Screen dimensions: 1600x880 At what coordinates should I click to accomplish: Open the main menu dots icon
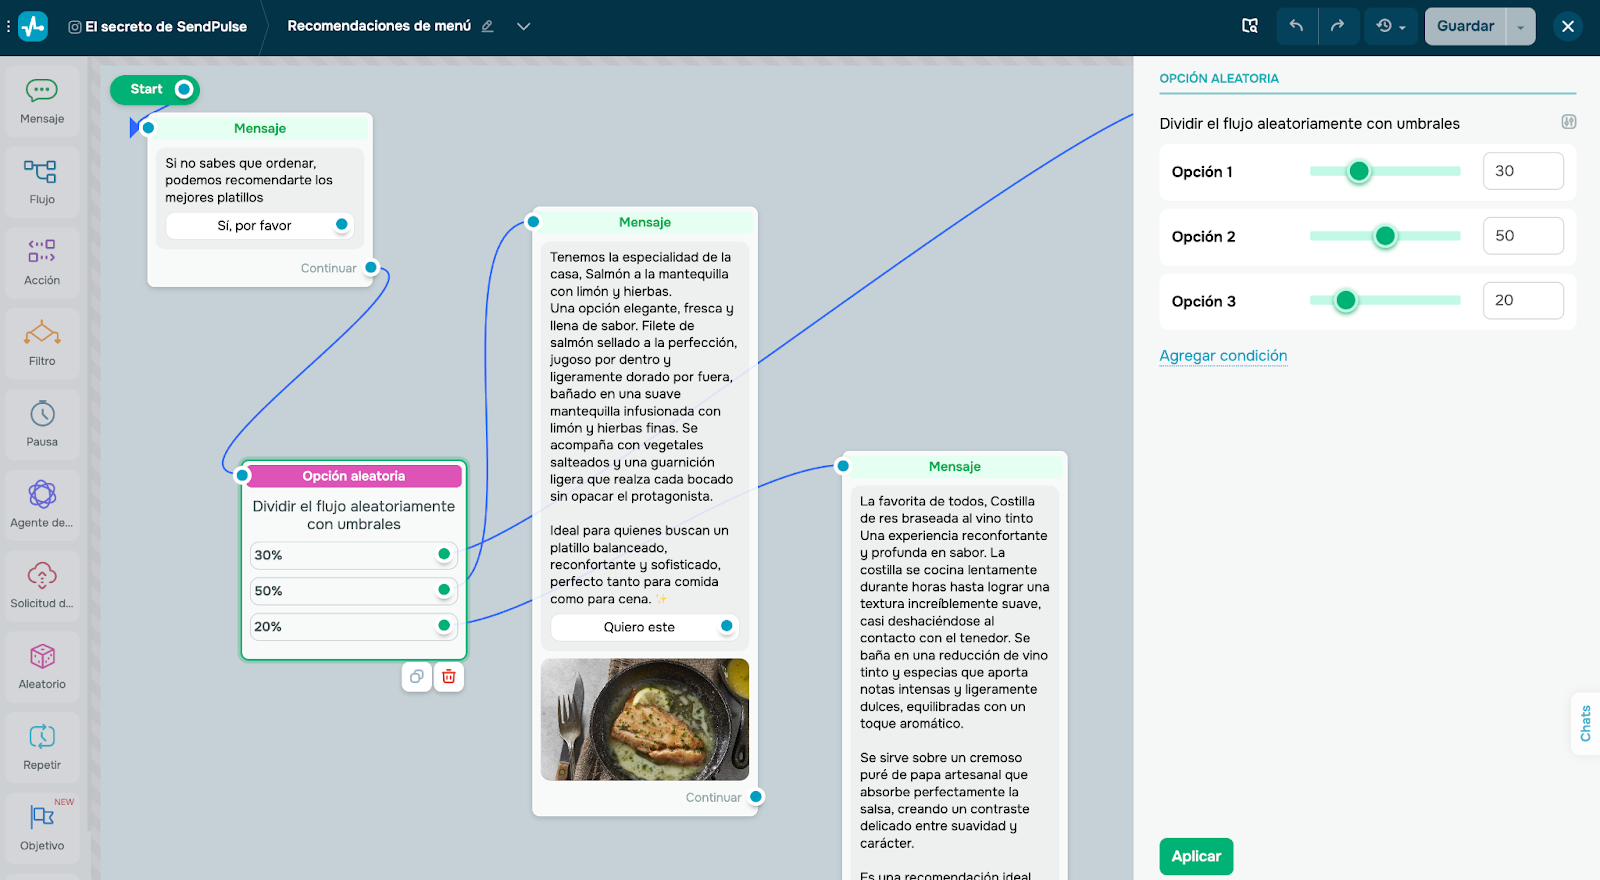[x=8, y=26]
